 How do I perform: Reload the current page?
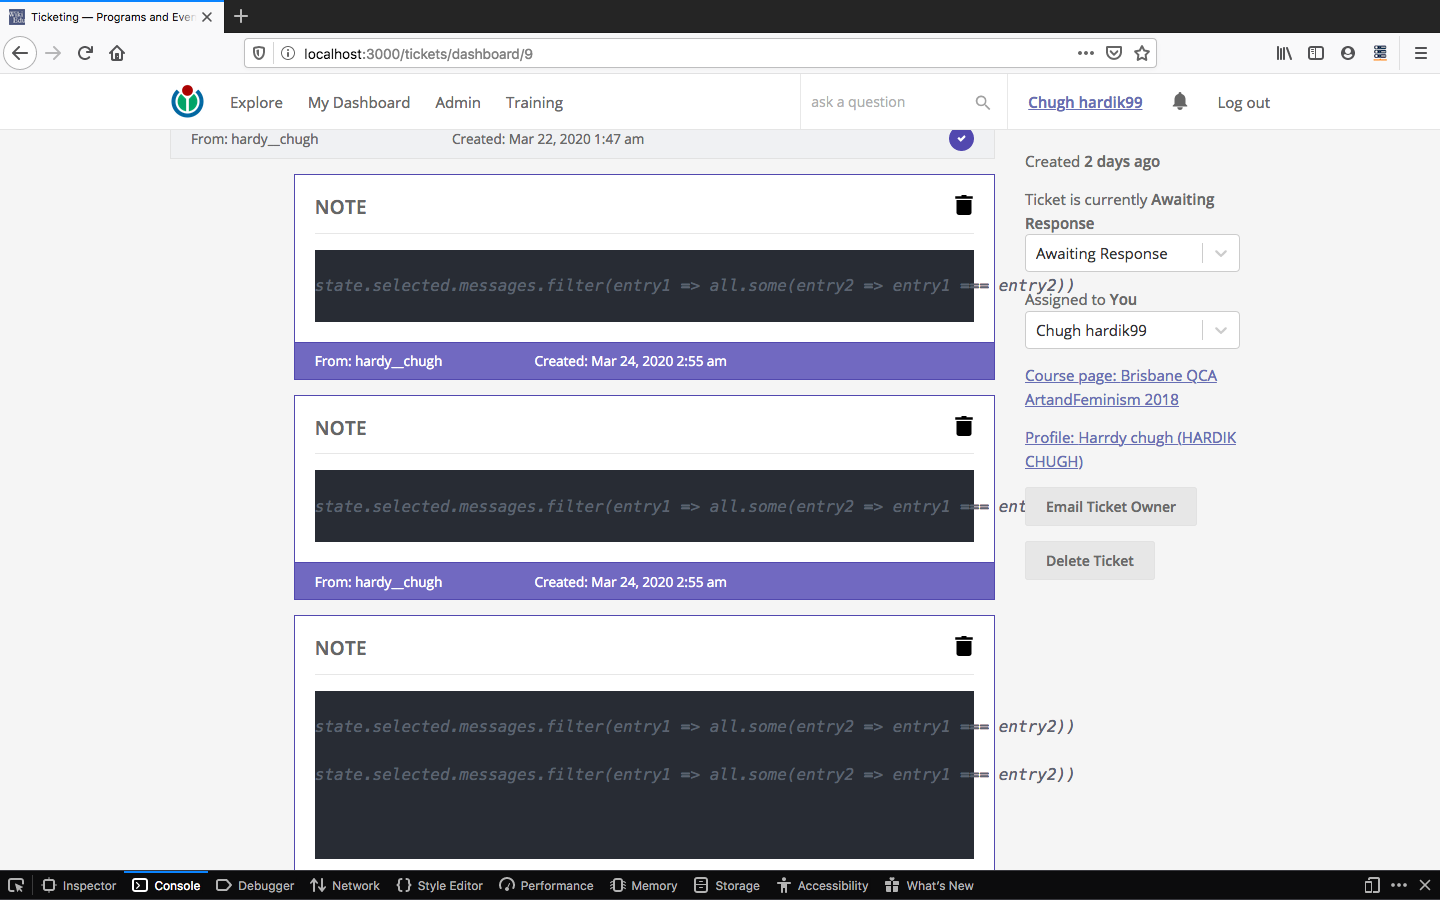(x=85, y=53)
